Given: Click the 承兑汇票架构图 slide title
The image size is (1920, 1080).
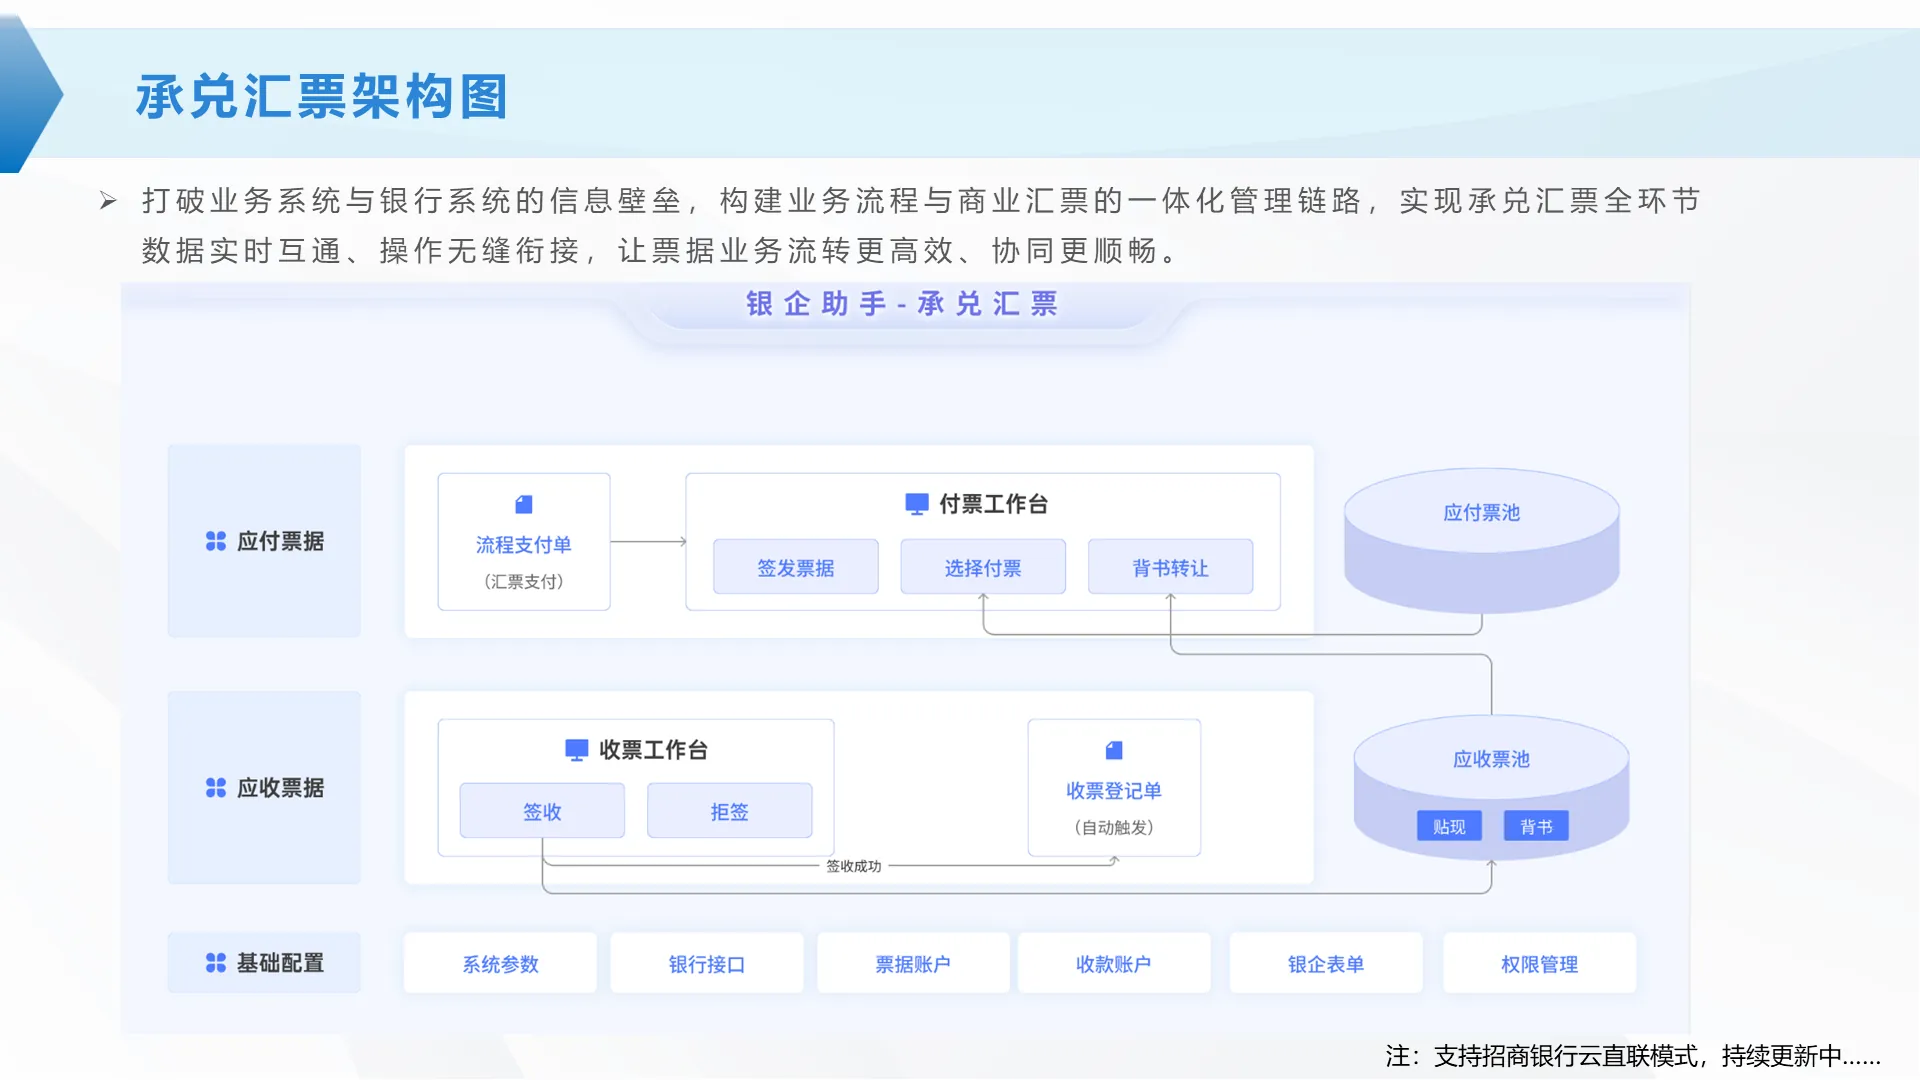Looking at the screenshot, I should point(322,97).
